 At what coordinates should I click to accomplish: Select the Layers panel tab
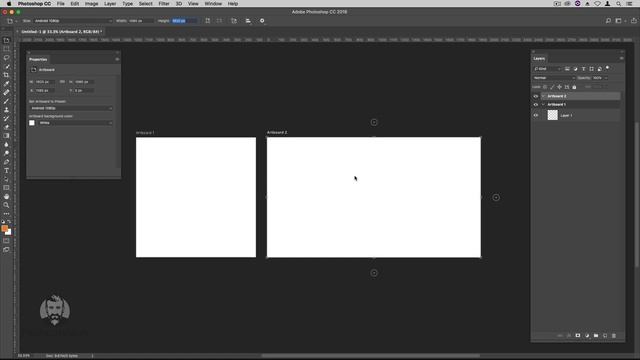click(539, 58)
